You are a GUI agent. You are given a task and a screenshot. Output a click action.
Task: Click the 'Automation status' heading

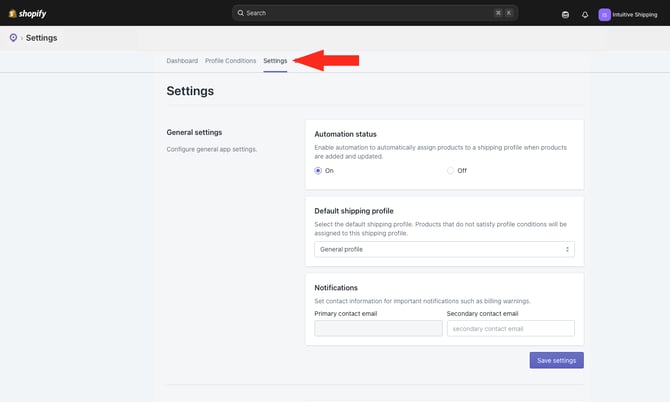[345, 134]
